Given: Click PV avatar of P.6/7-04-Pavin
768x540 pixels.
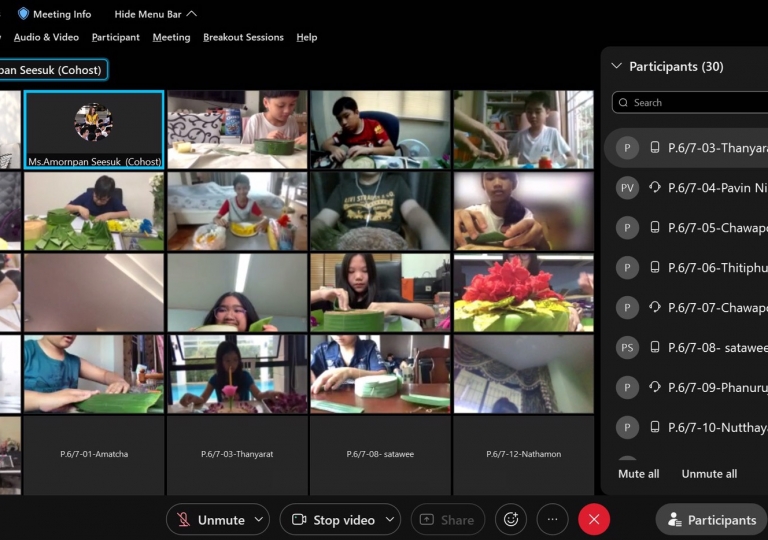Looking at the screenshot, I should 627,188.
